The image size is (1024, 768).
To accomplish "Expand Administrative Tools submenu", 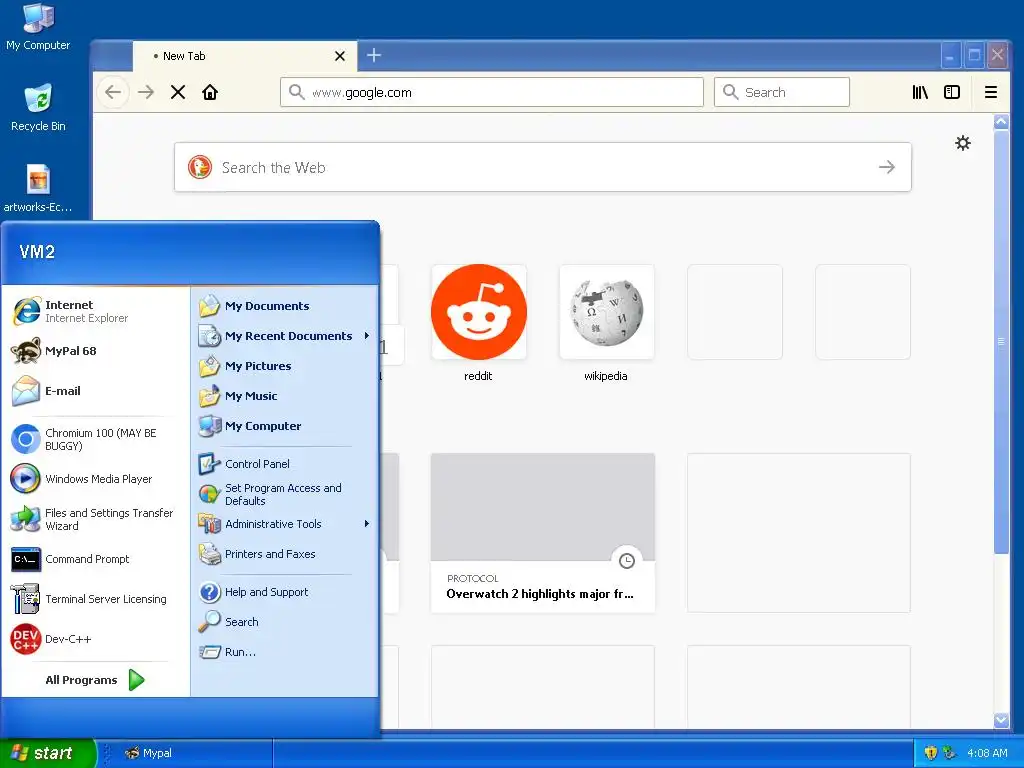I will point(284,524).
